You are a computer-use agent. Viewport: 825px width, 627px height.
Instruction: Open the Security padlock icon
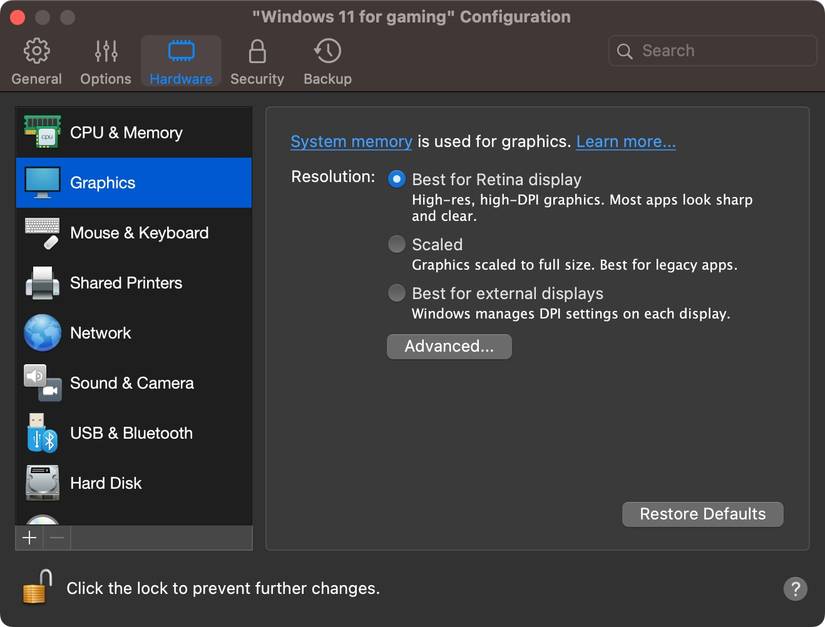click(x=257, y=51)
